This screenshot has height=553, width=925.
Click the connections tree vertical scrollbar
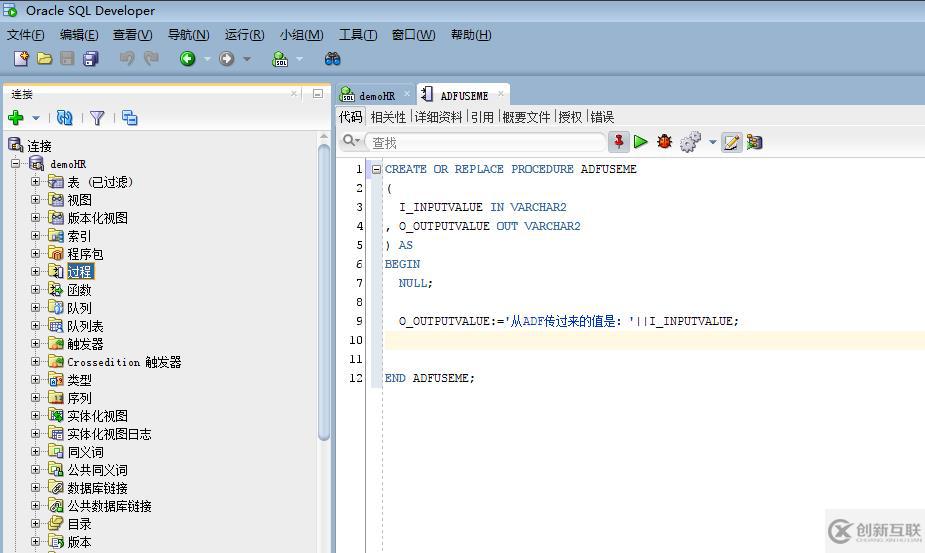coord(324,292)
